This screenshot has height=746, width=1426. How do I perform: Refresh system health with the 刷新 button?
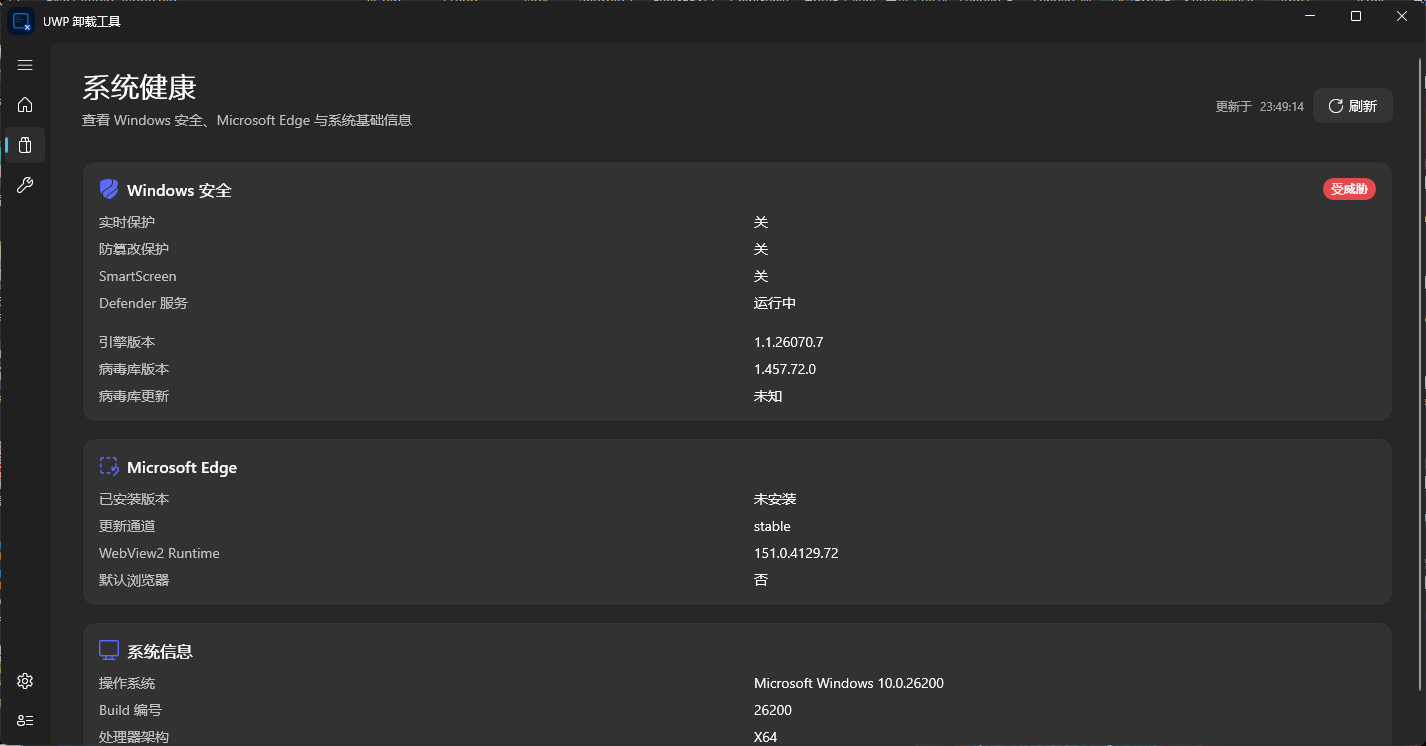click(1352, 106)
